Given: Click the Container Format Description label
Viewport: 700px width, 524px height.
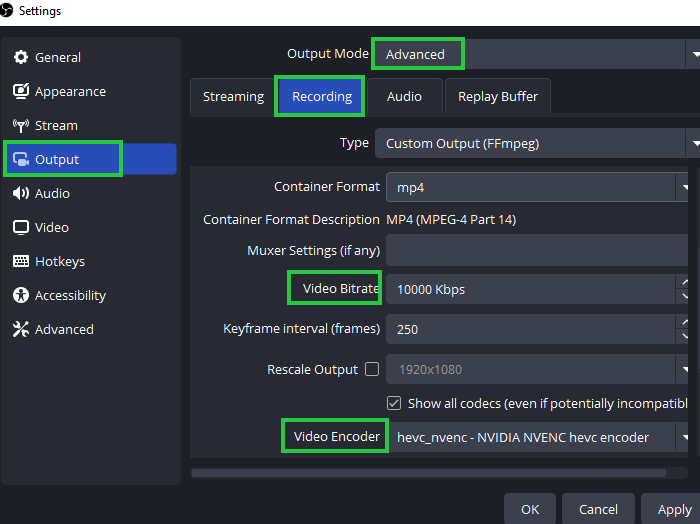Looking at the screenshot, I should click(291, 220).
